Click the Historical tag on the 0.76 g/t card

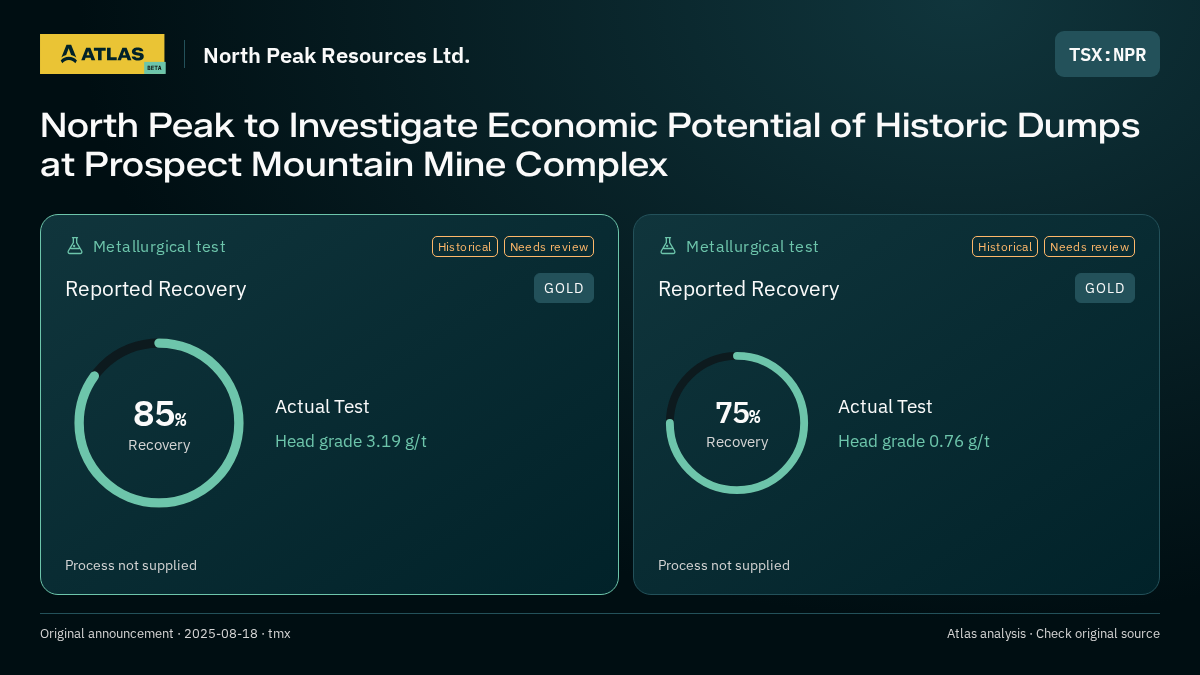tap(1005, 247)
